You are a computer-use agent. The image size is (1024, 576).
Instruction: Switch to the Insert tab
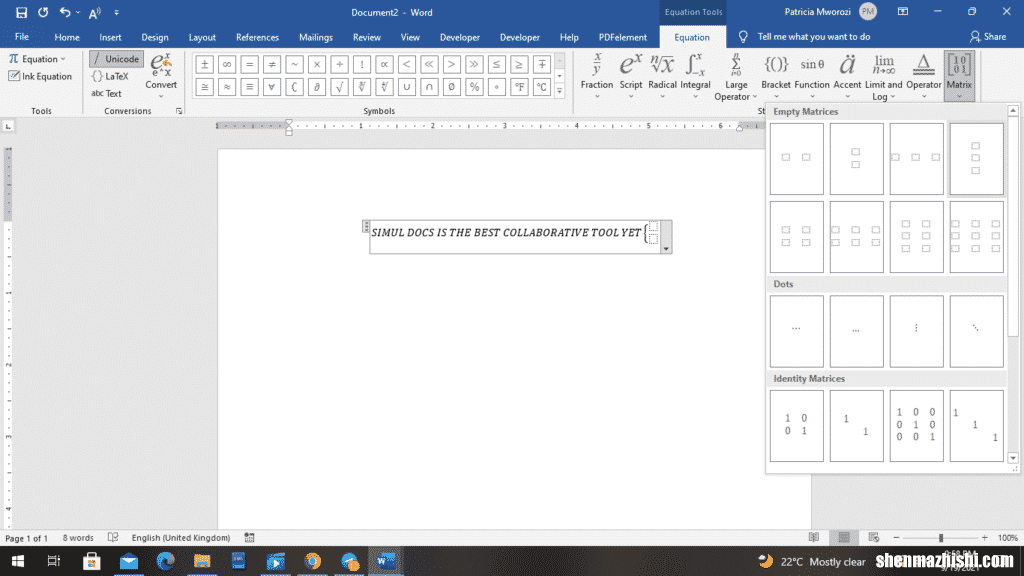click(110, 37)
